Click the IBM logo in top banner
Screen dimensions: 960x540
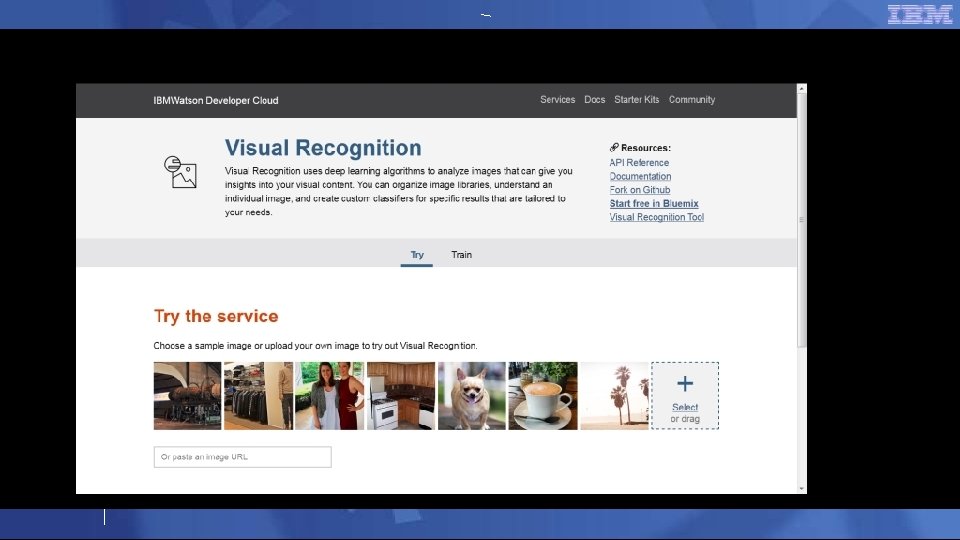click(920, 14)
